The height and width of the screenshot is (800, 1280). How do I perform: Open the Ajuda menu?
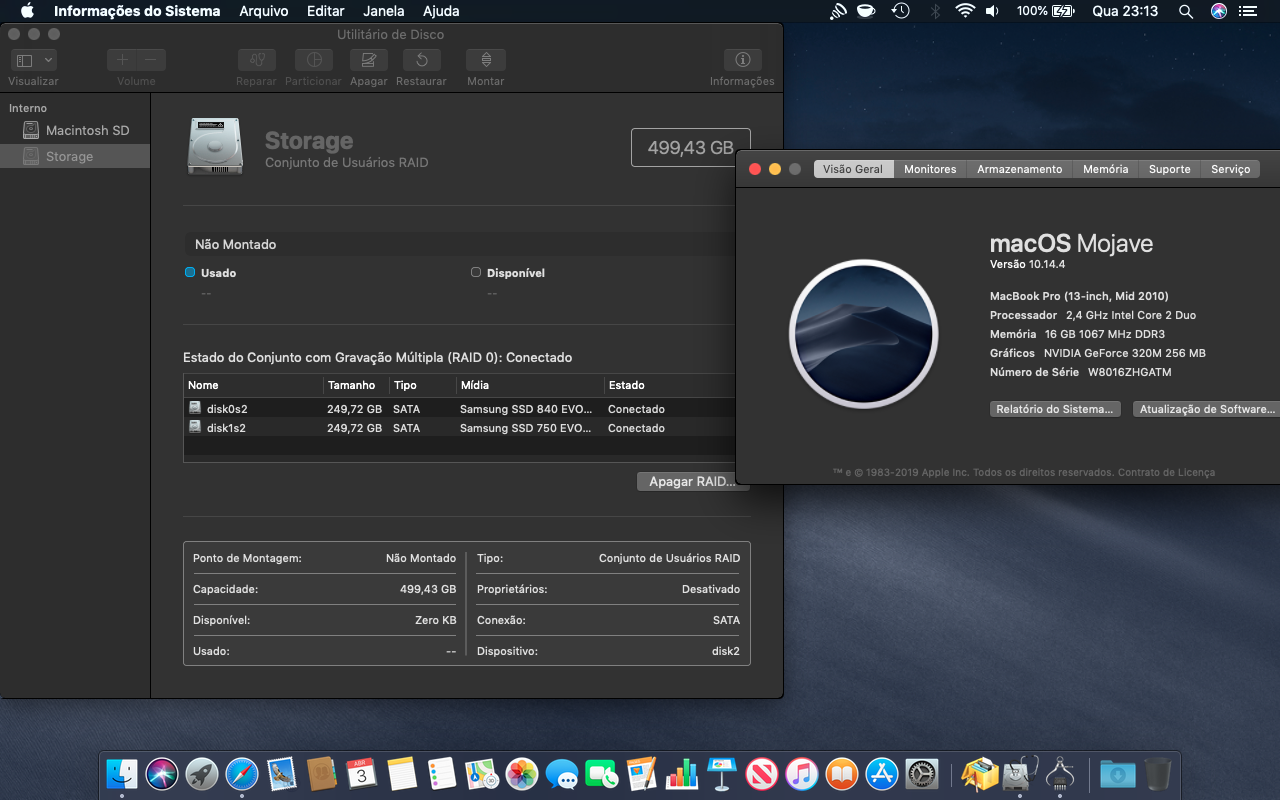(x=441, y=11)
